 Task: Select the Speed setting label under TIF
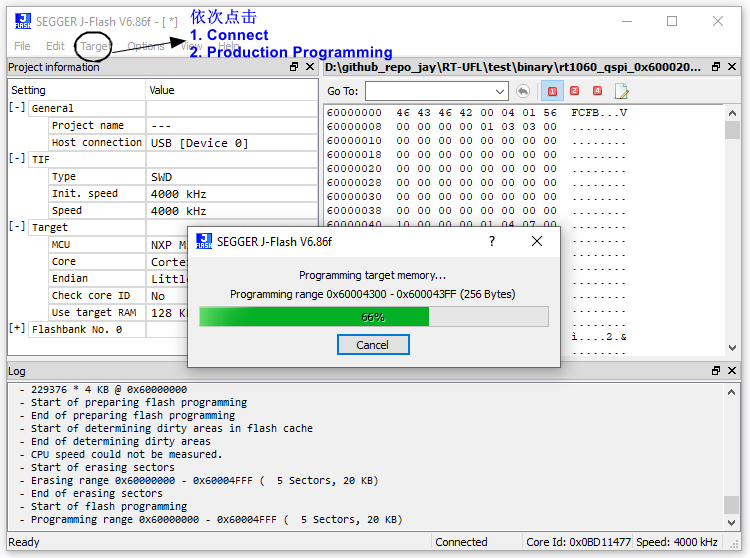coord(66,210)
